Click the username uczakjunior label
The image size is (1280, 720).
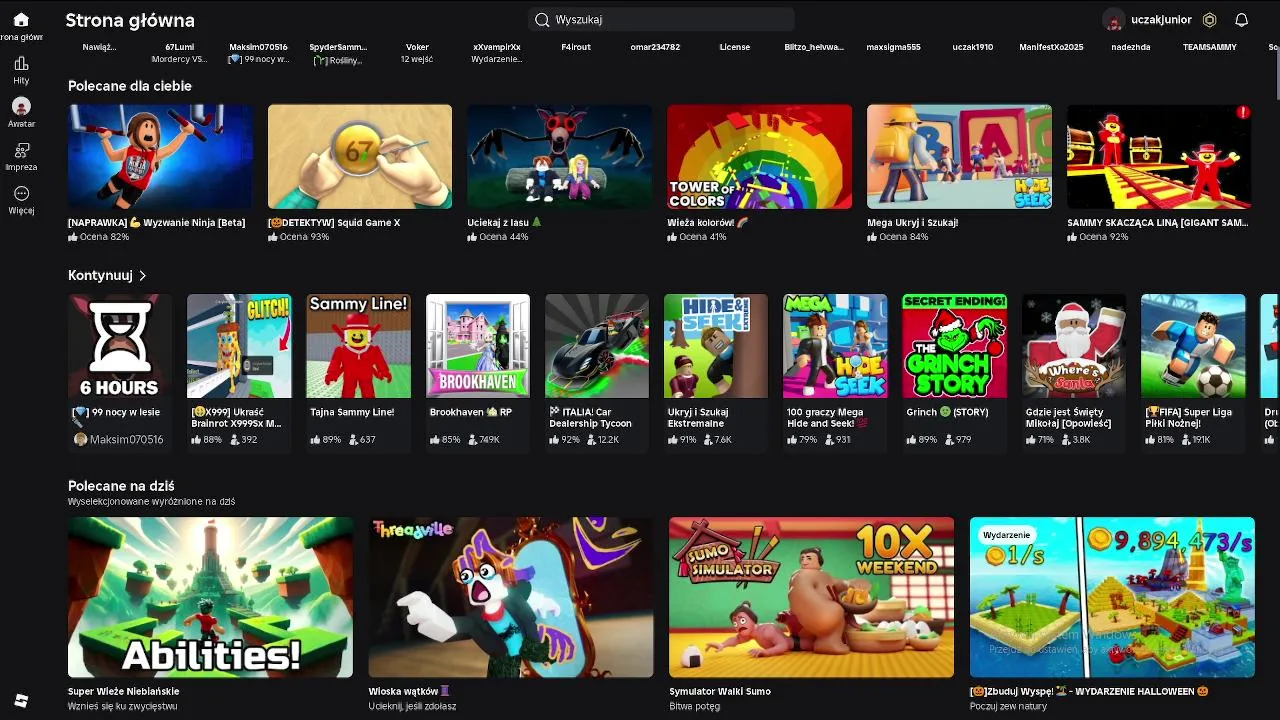[x=1161, y=20]
